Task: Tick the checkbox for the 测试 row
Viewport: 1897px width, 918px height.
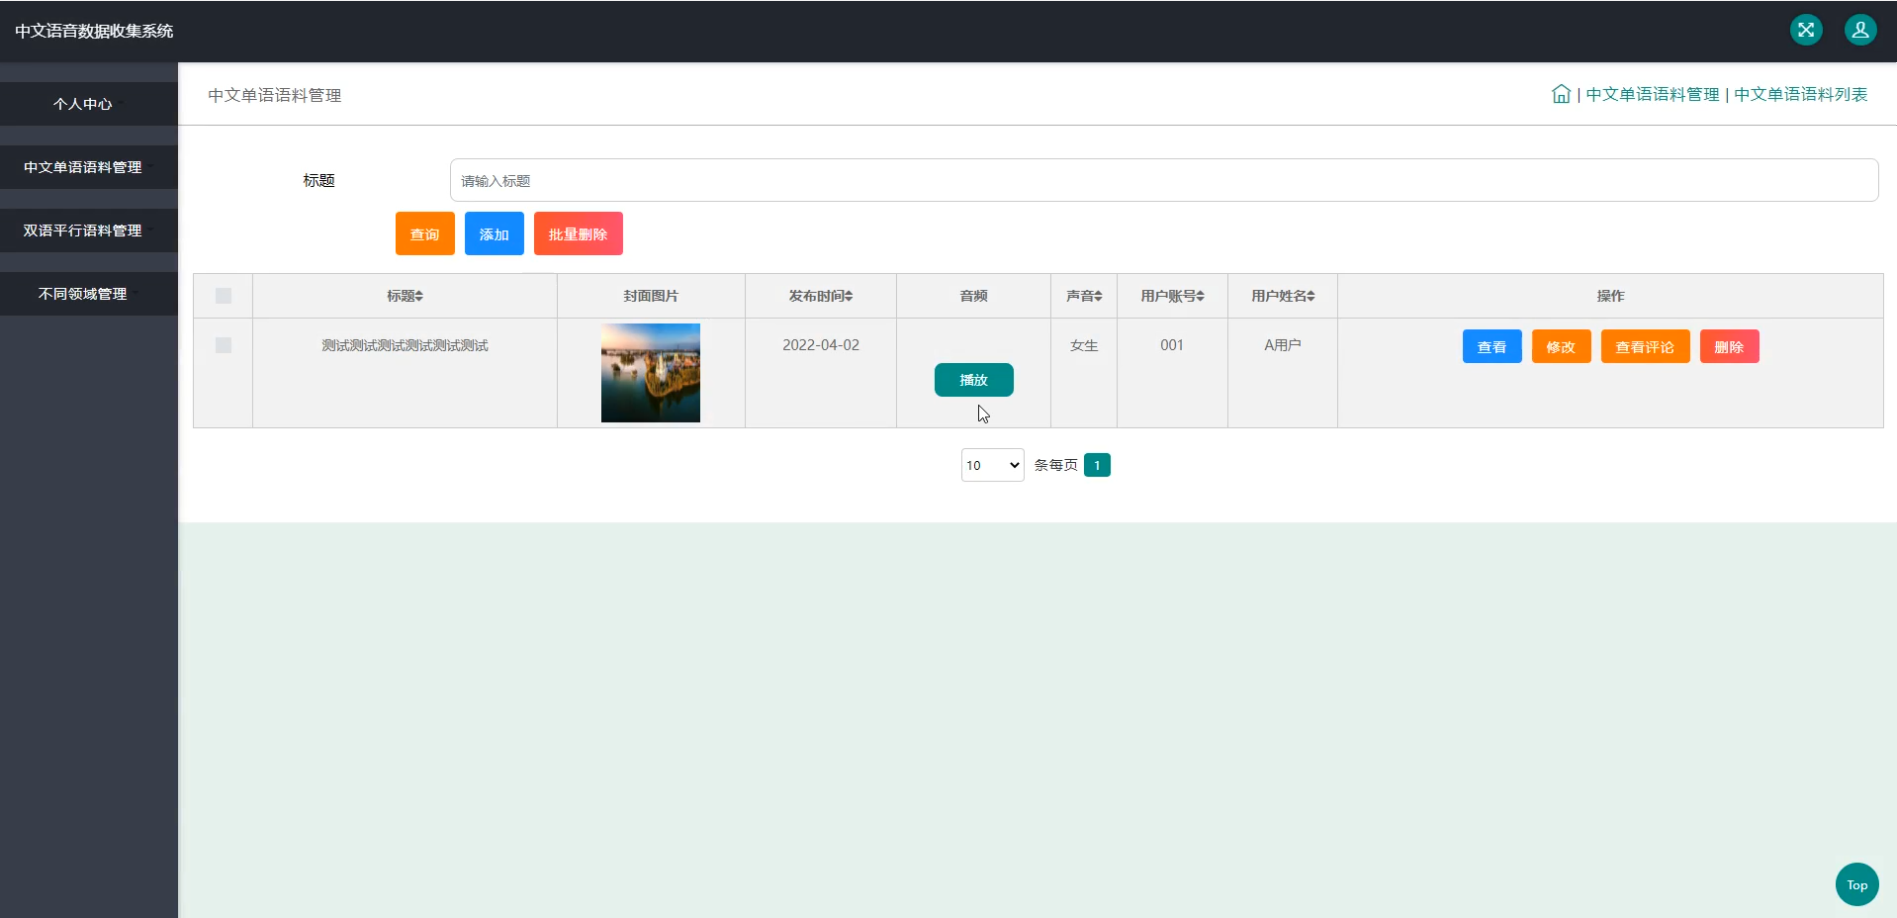Action: (223, 345)
